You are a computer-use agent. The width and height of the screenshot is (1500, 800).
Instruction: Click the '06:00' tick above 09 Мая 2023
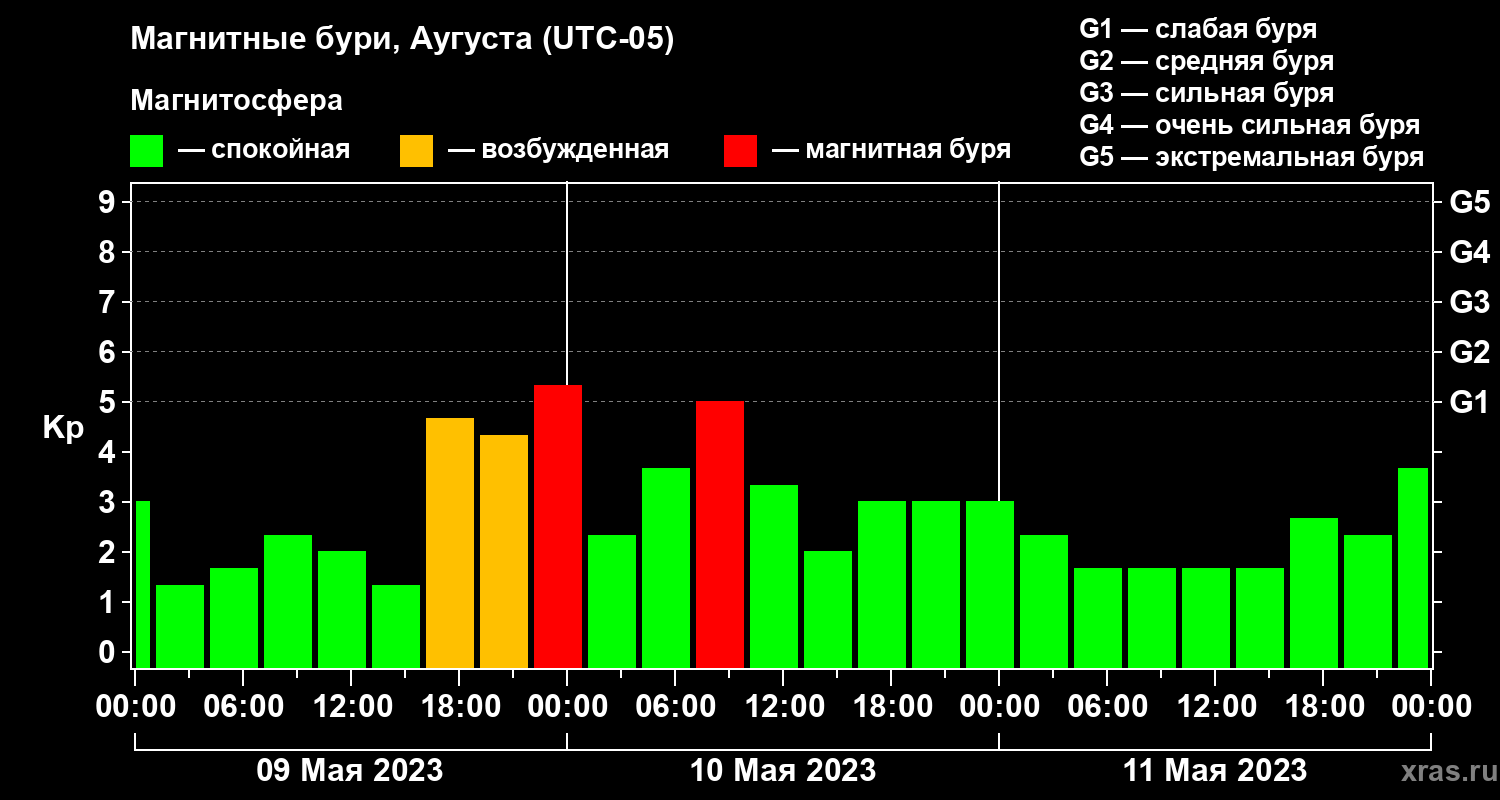point(243,706)
